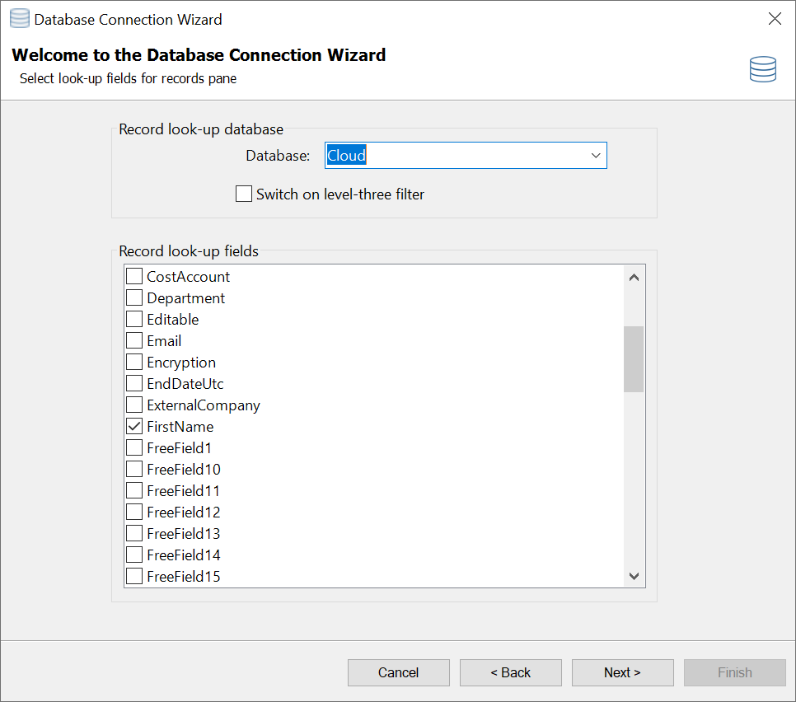Viewport: 796px width, 702px height.
Task: Select the EndDateUtc field checkbox
Action: click(x=134, y=384)
